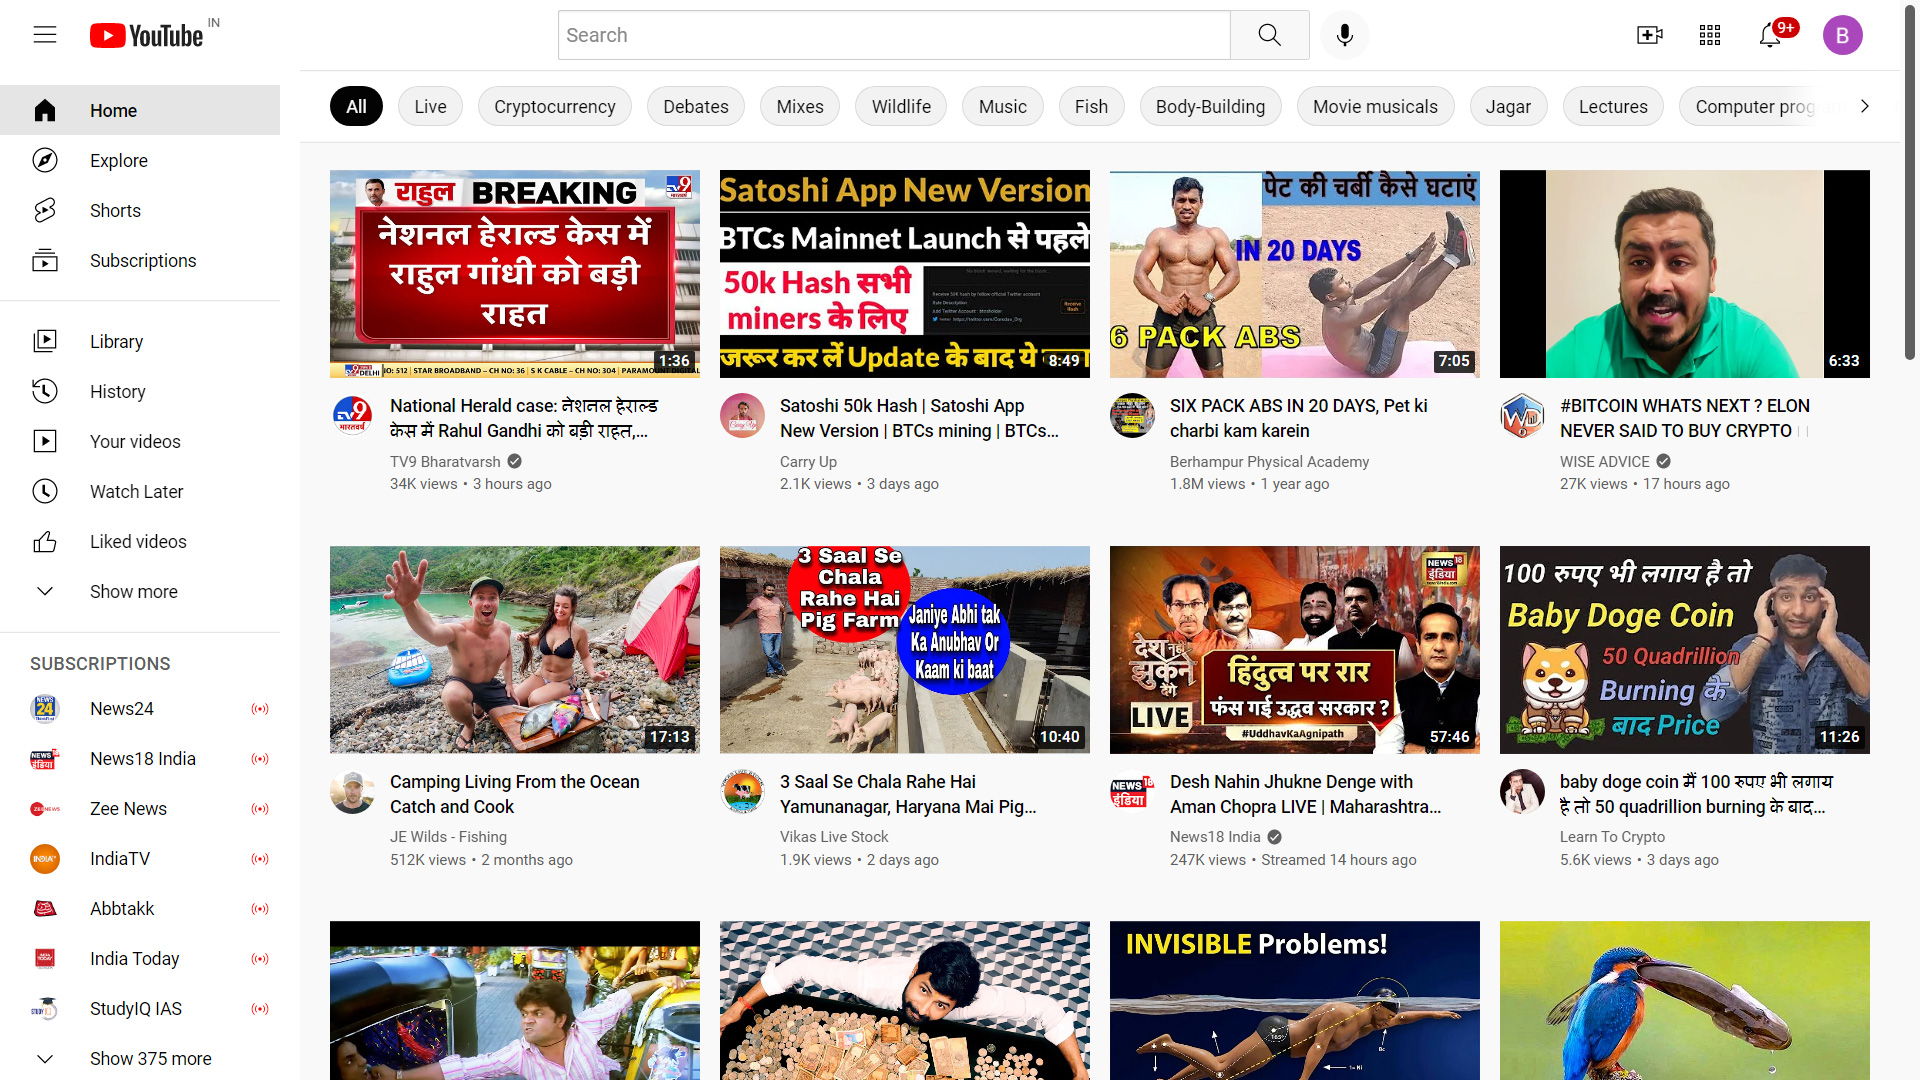Open StudyIQ IAS subscription channel
Image resolution: width=1920 pixels, height=1080 pixels.
140,1008
